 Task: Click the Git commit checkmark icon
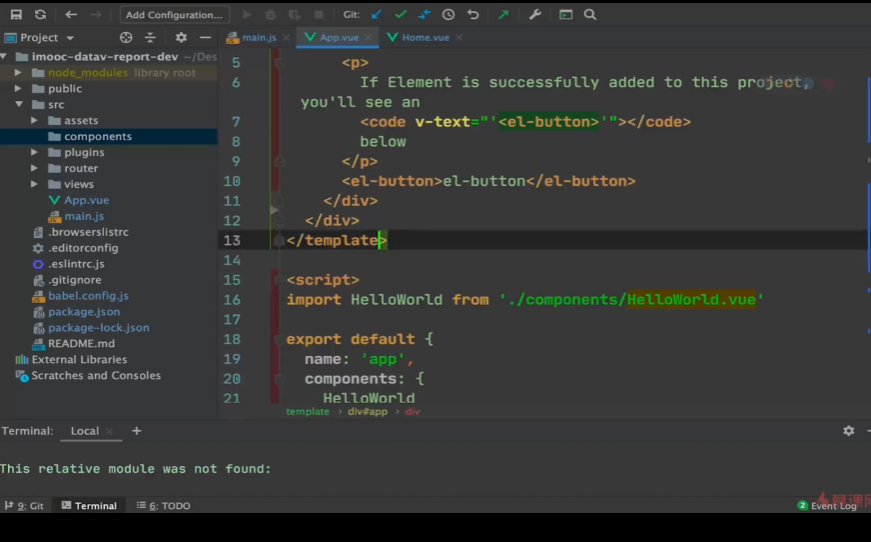[x=400, y=15]
